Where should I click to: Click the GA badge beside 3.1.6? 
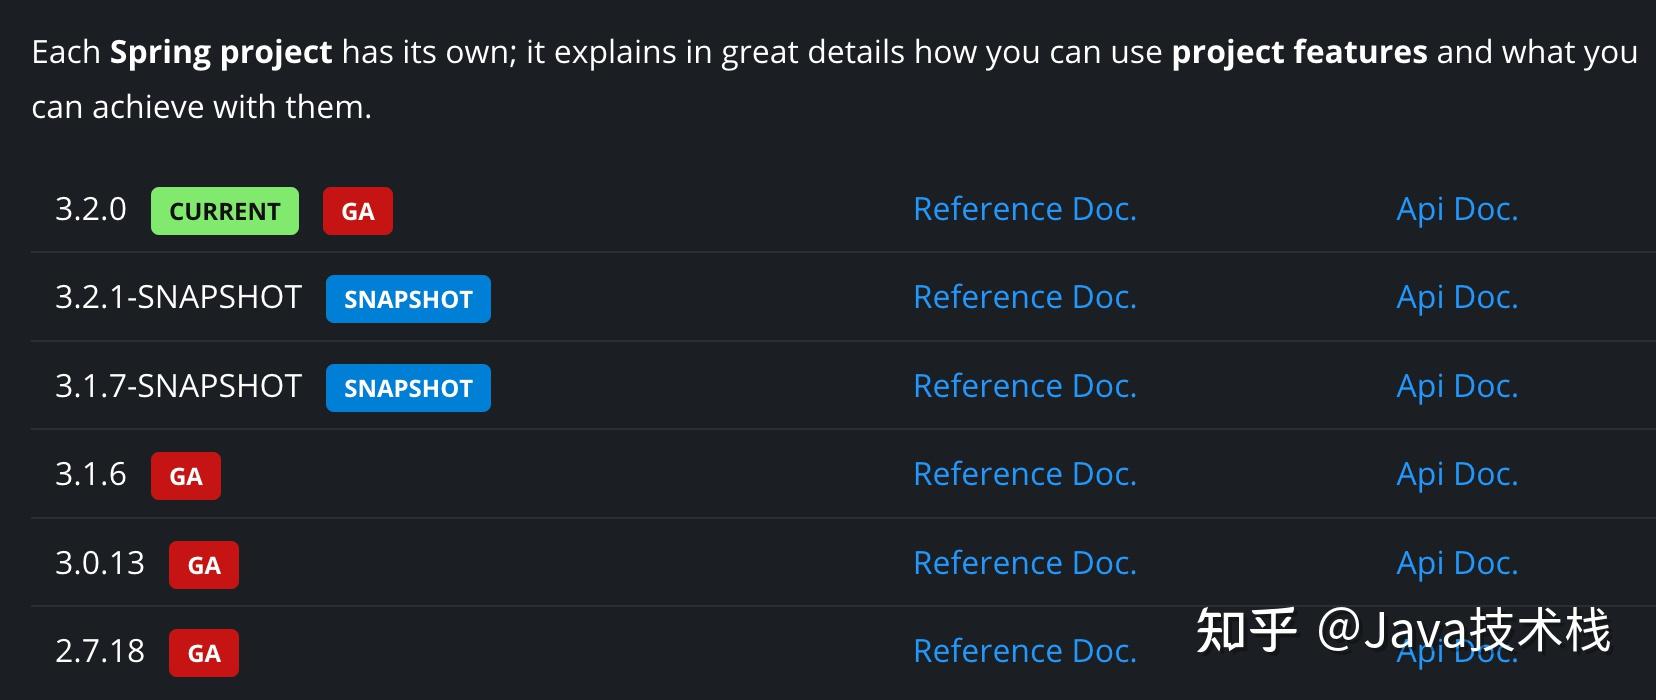click(x=186, y=476)
